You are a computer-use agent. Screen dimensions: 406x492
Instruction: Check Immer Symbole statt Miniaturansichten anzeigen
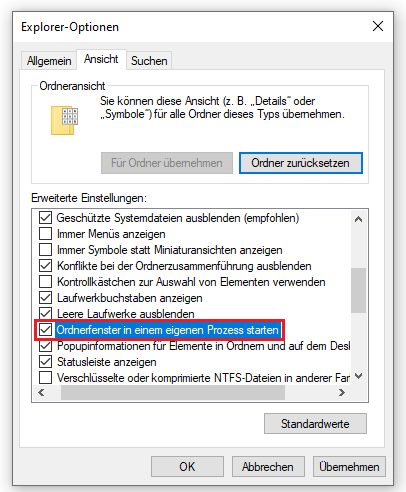coord(45,250)
